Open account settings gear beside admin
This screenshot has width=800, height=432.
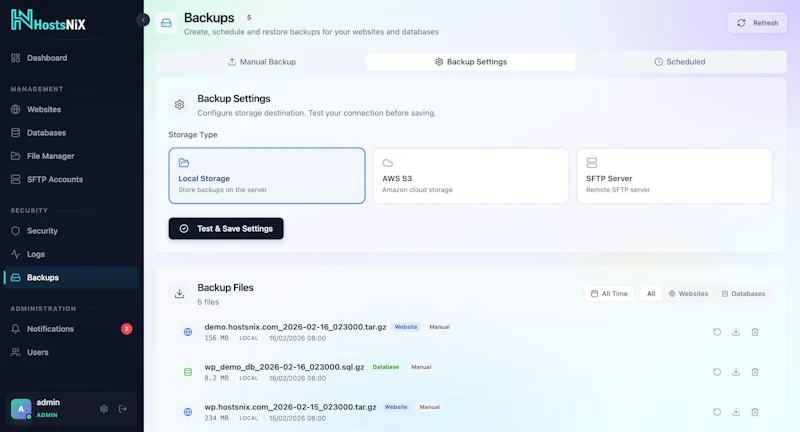(x=104, y=409)
